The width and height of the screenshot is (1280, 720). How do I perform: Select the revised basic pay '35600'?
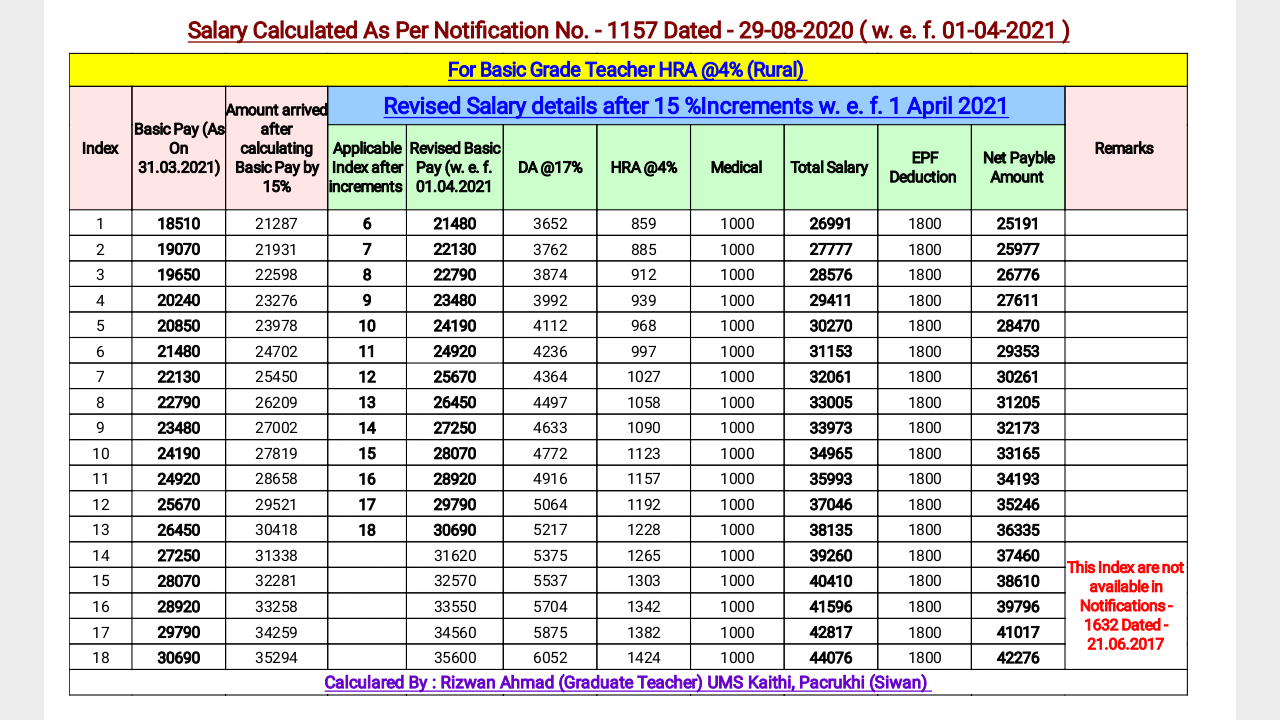pos(454,657)
